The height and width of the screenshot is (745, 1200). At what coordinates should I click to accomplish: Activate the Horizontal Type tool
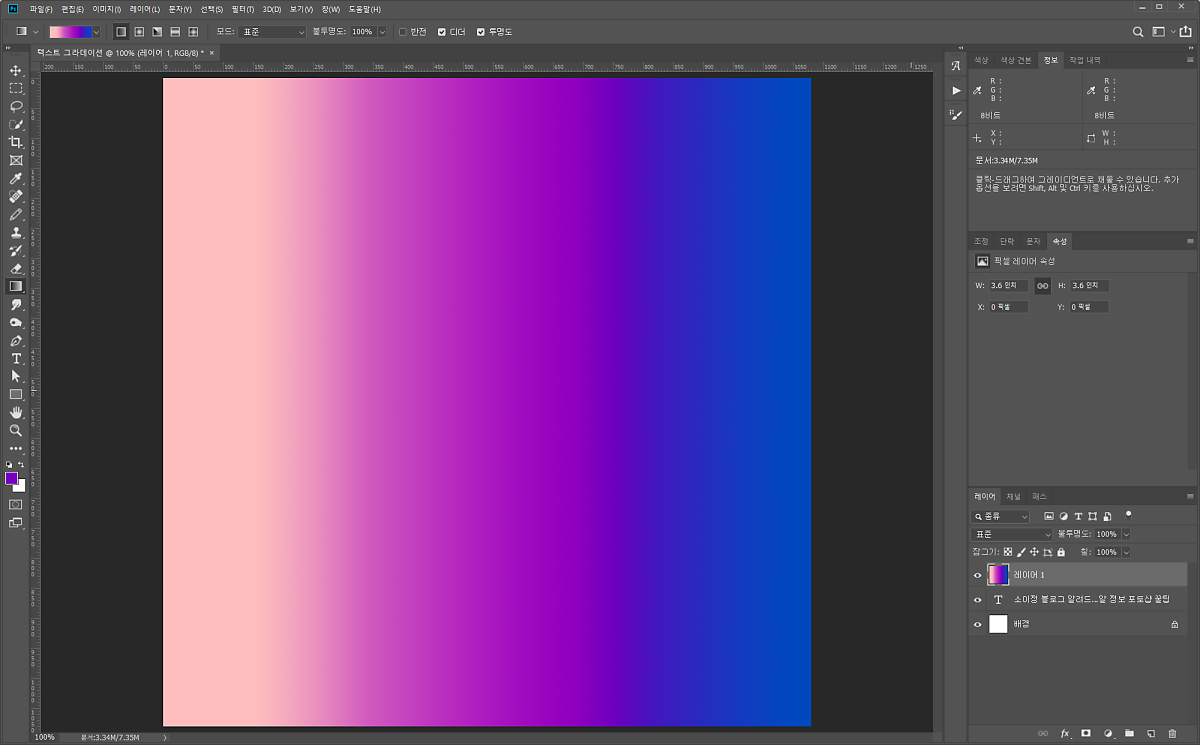[x=16, y=358]
